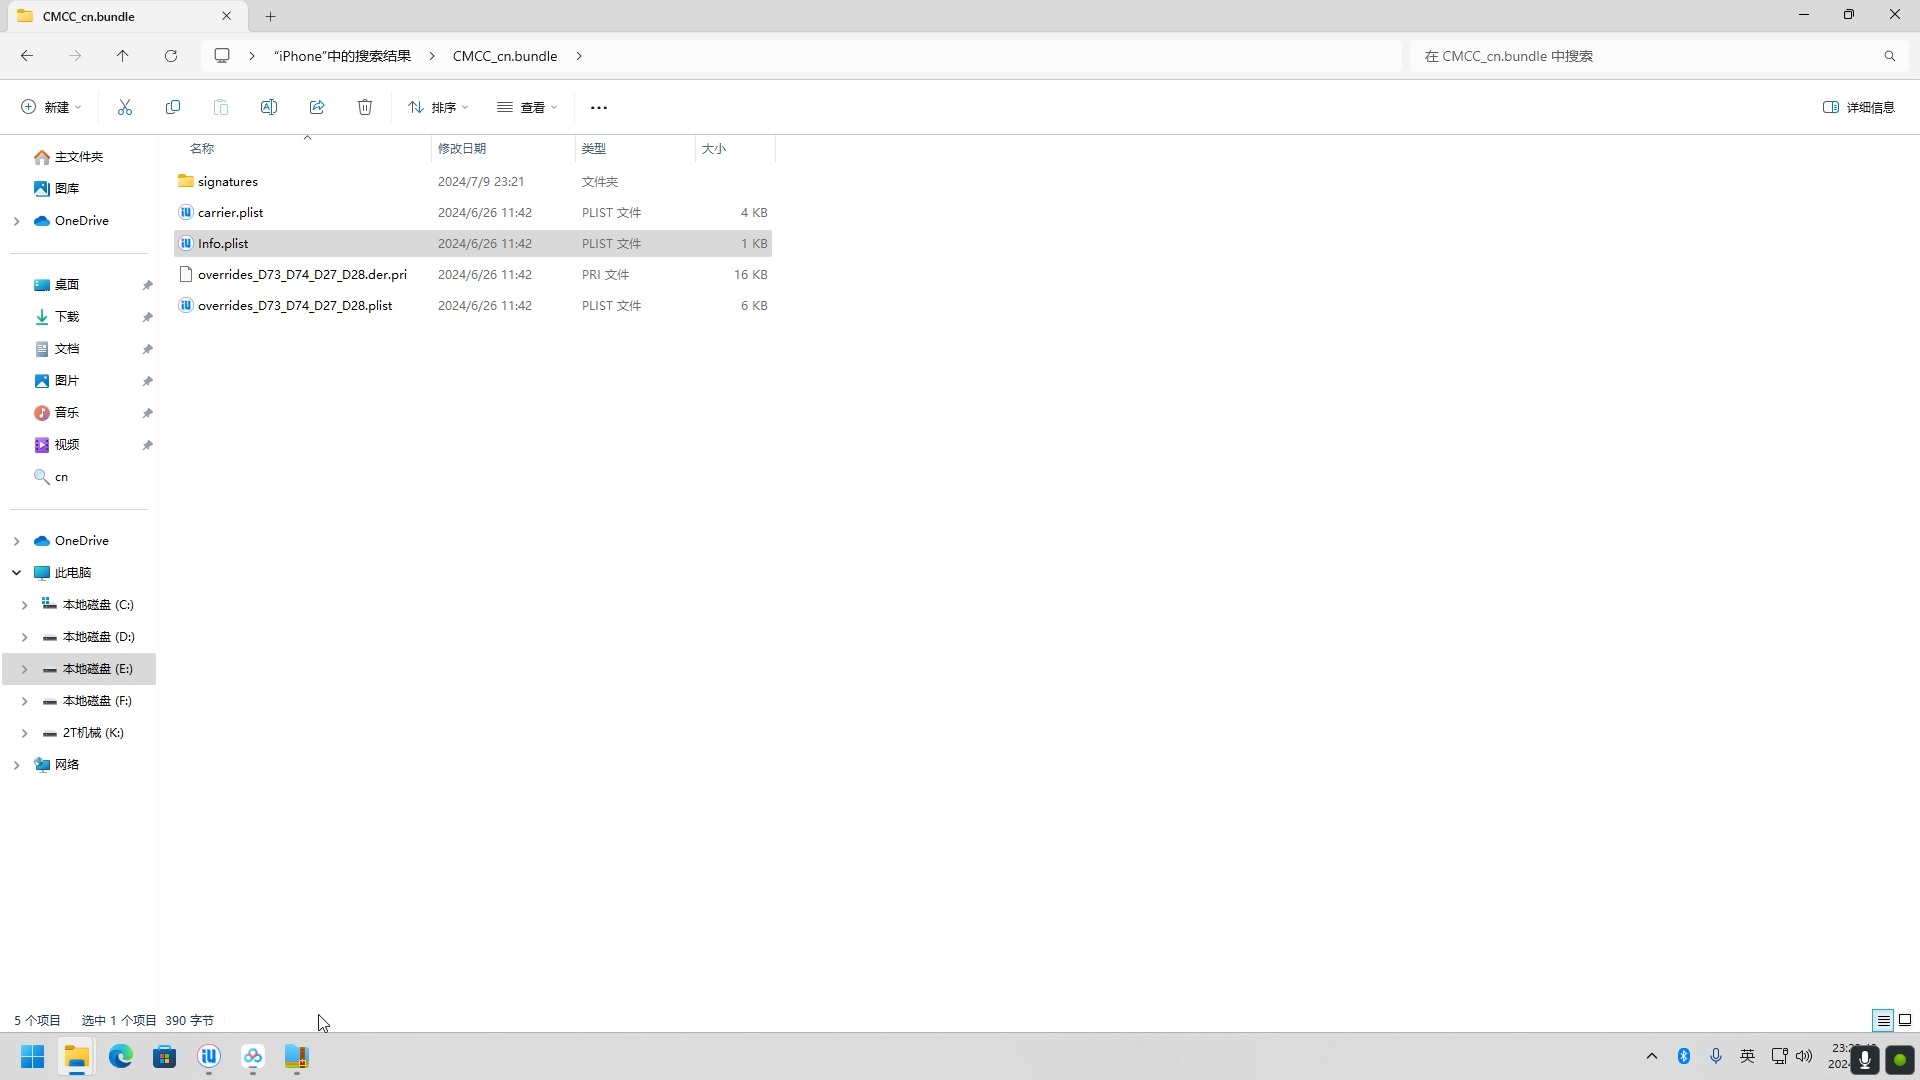Switch to large thumbnails view
Screen dimensions: 1920x1080
[x=1905, y=1020]
